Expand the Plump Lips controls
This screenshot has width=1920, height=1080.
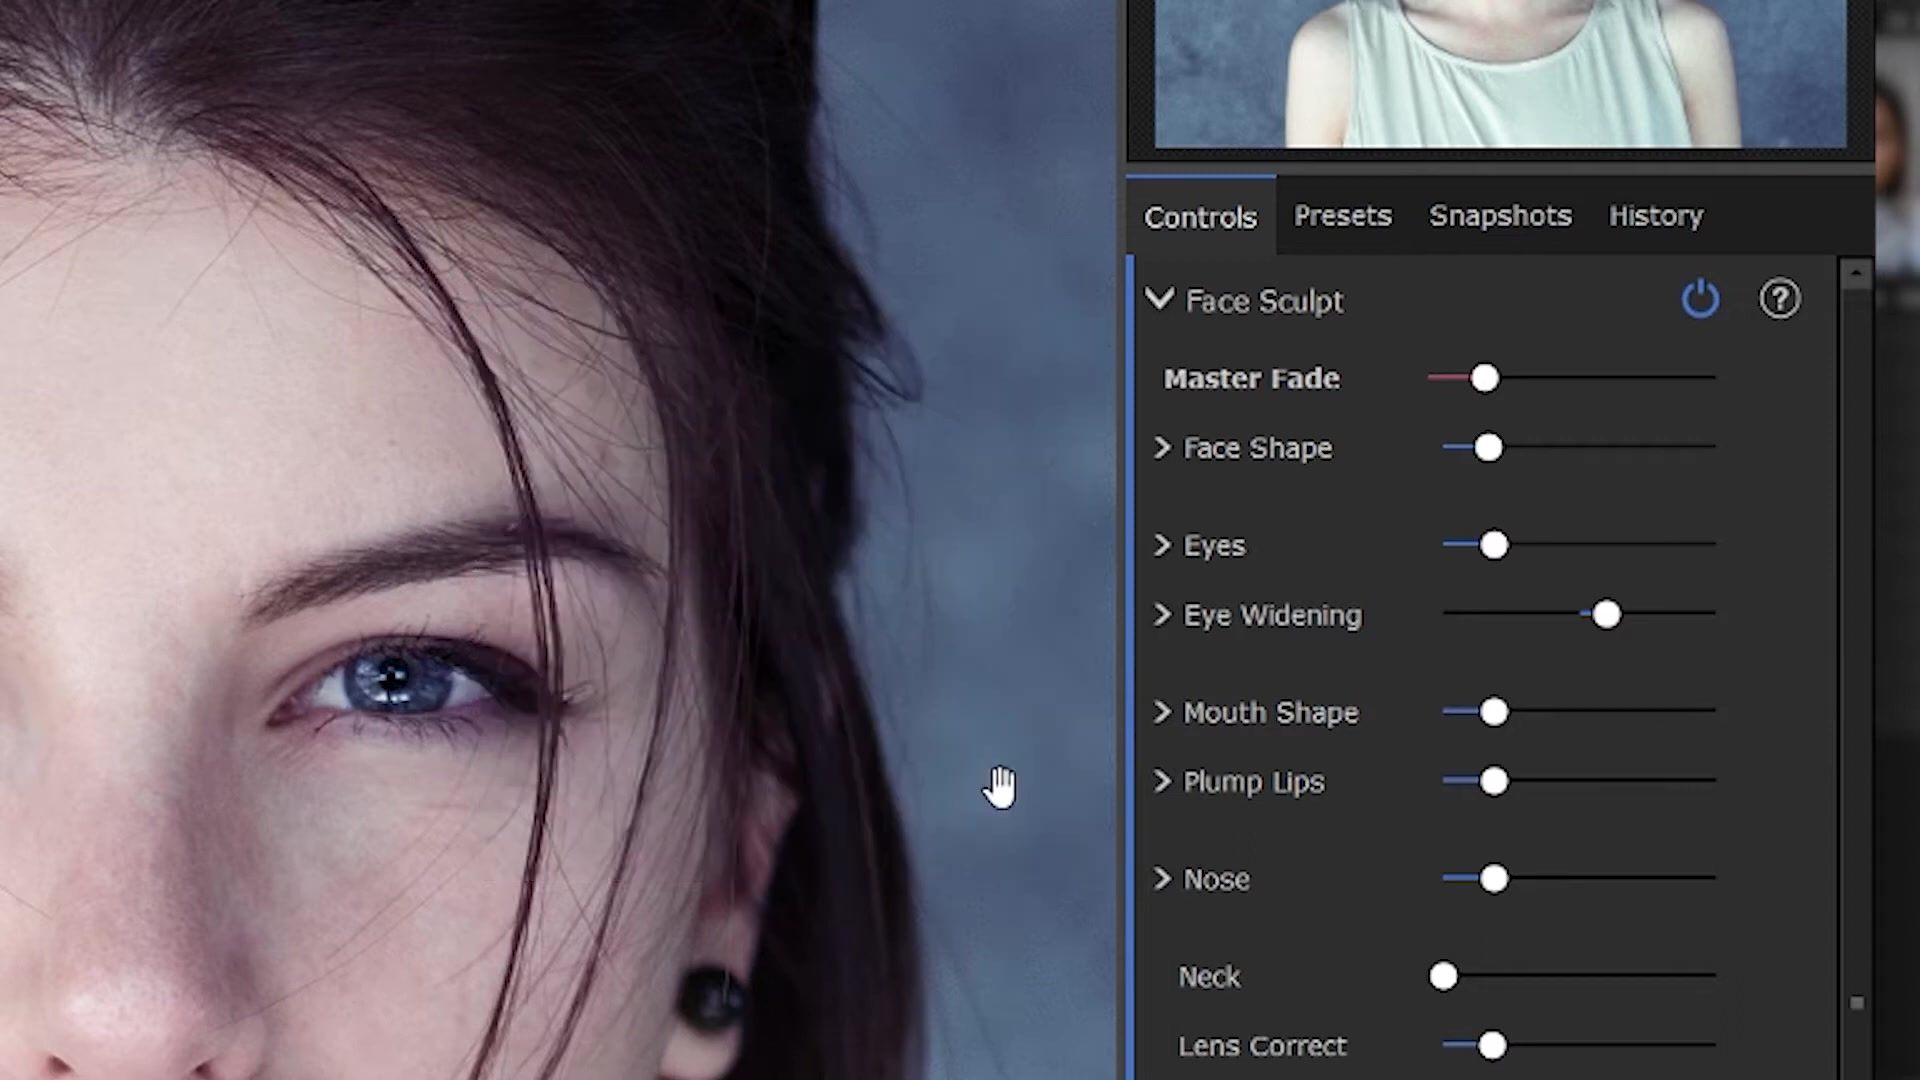coord(1162,781)
